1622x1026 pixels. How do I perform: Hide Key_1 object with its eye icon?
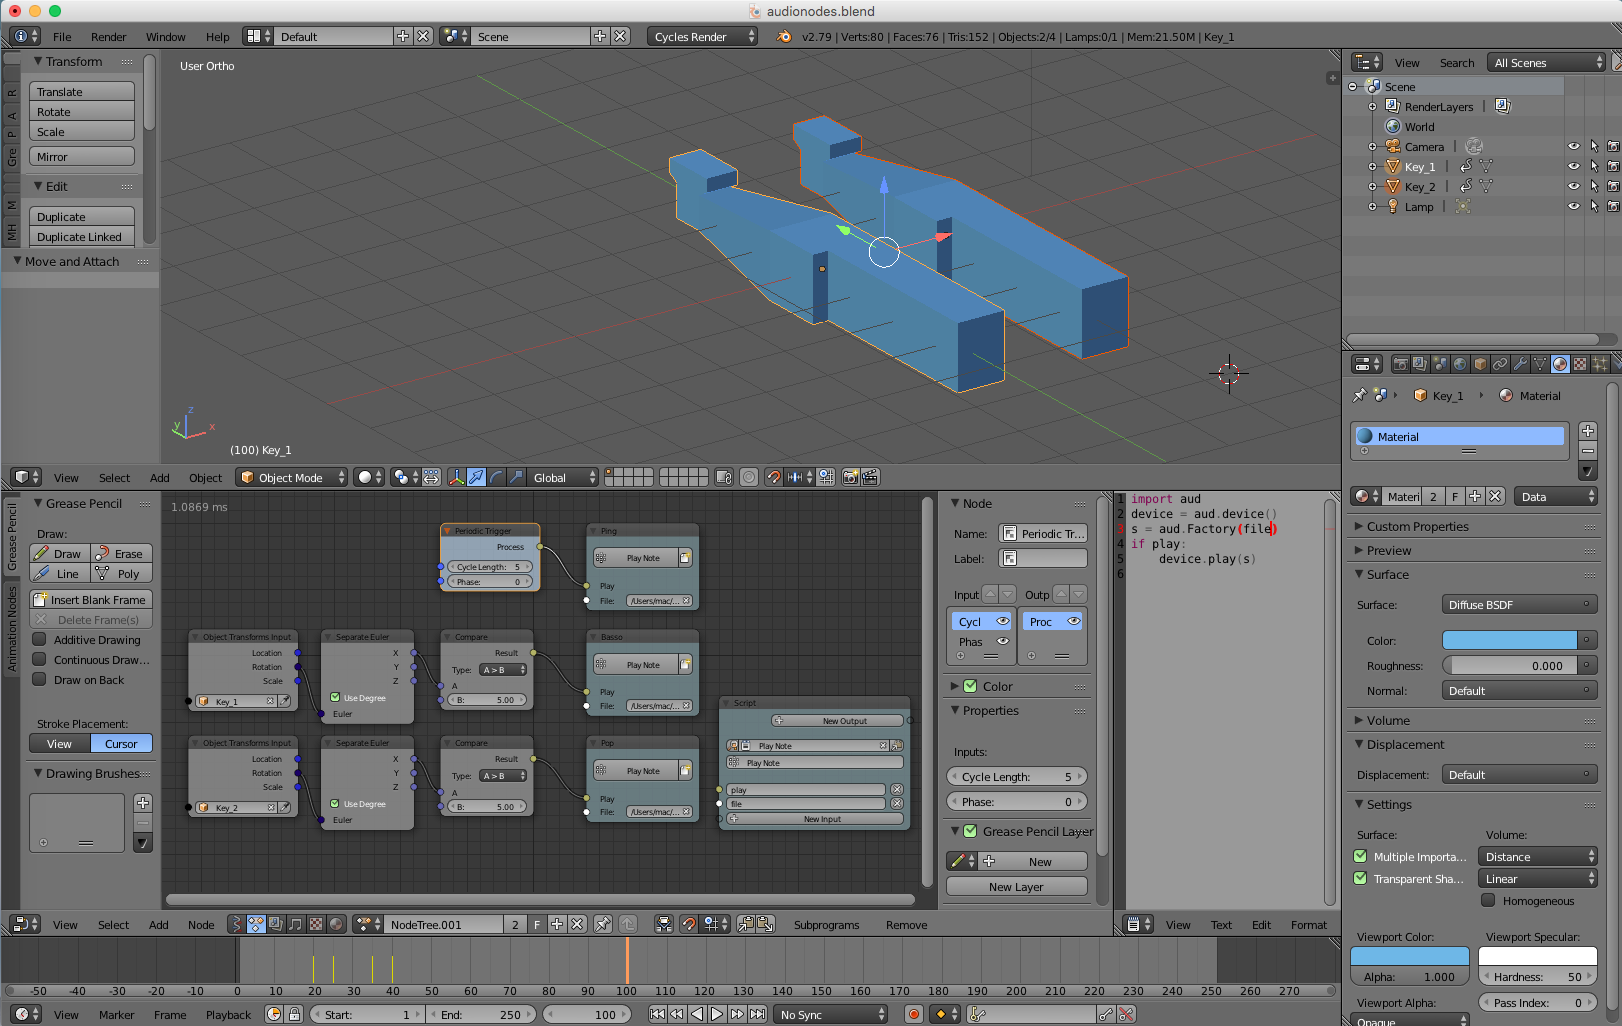tap(1573, 167)
